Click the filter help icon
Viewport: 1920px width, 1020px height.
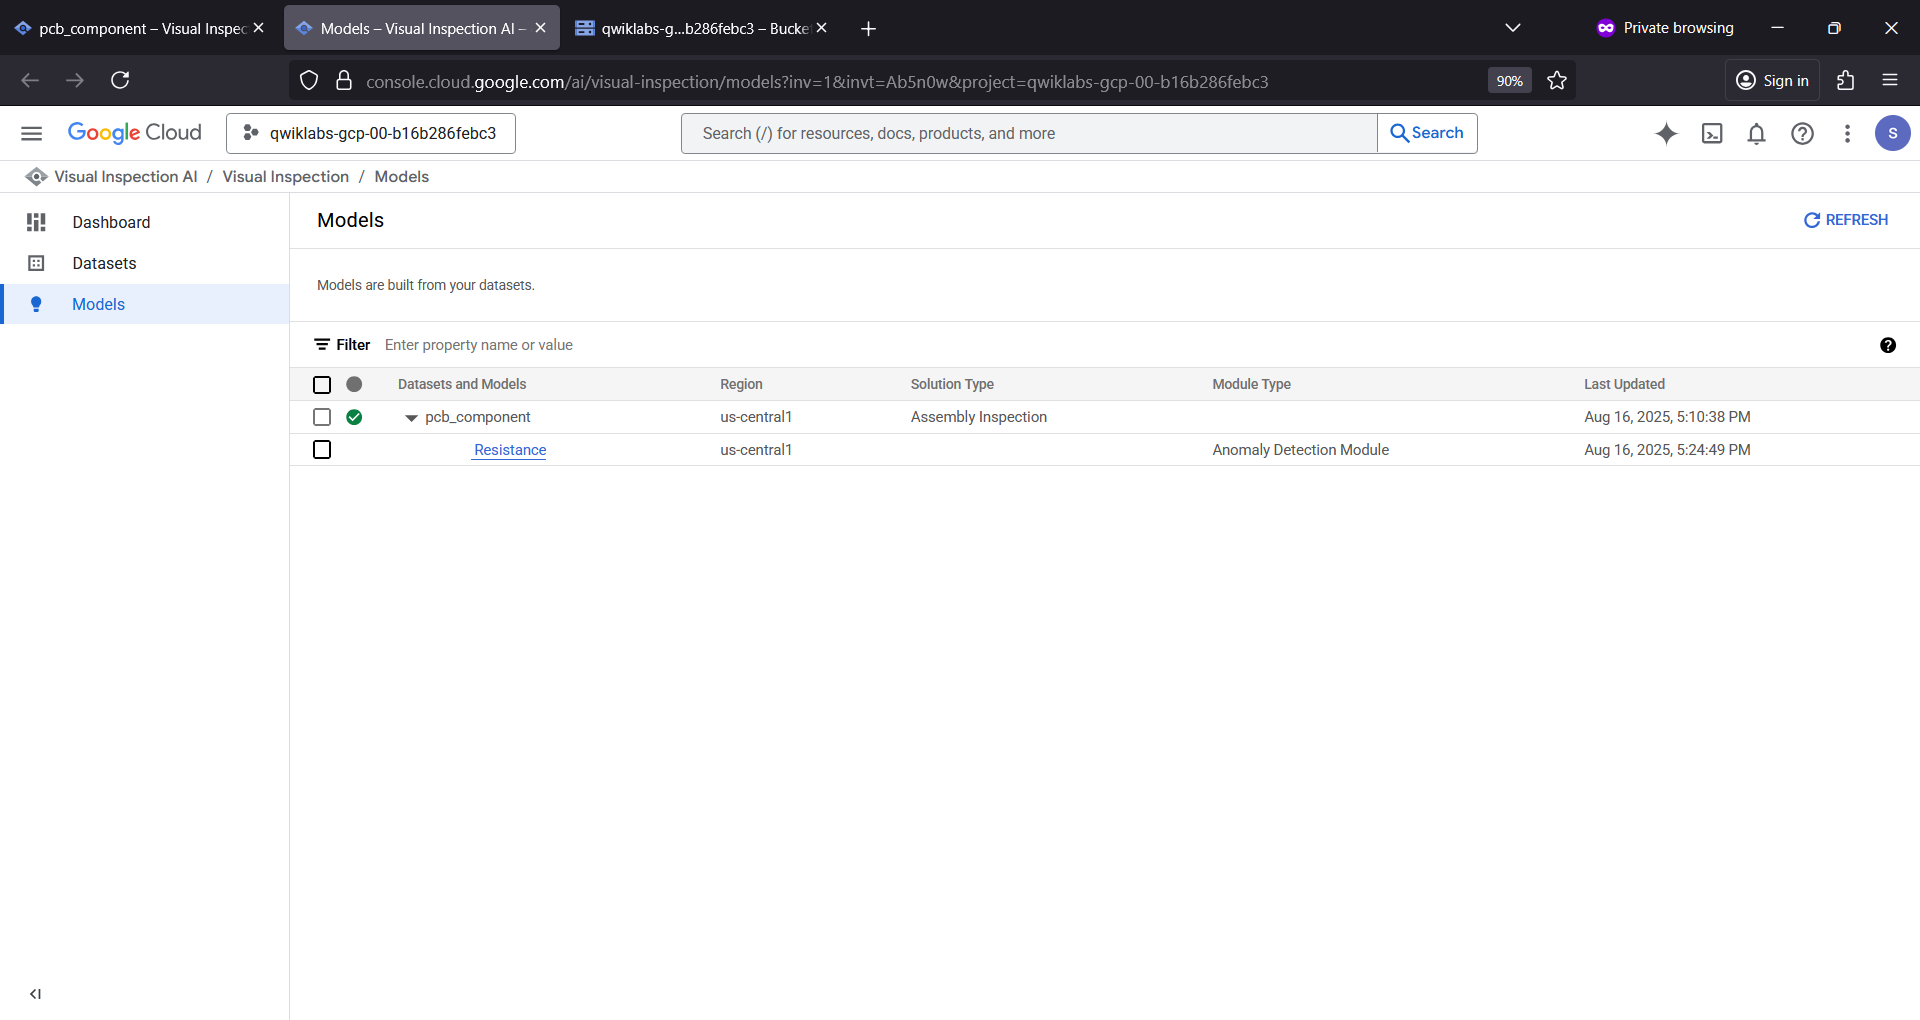click(x=1888, y=345)
